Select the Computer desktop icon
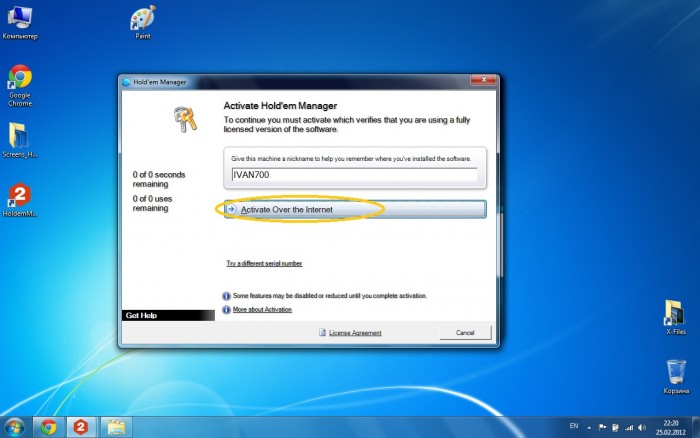700x438 pixels. (x=20, y=23)
